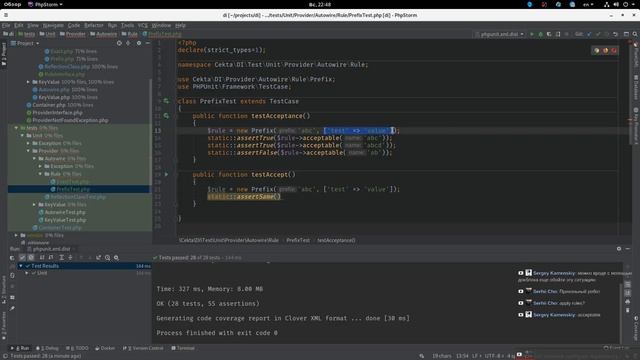Screen dimensions: 640x360
Task: Collapse the Rule 0% files folder
Action: pyautogui.click(x=40, y=174)
